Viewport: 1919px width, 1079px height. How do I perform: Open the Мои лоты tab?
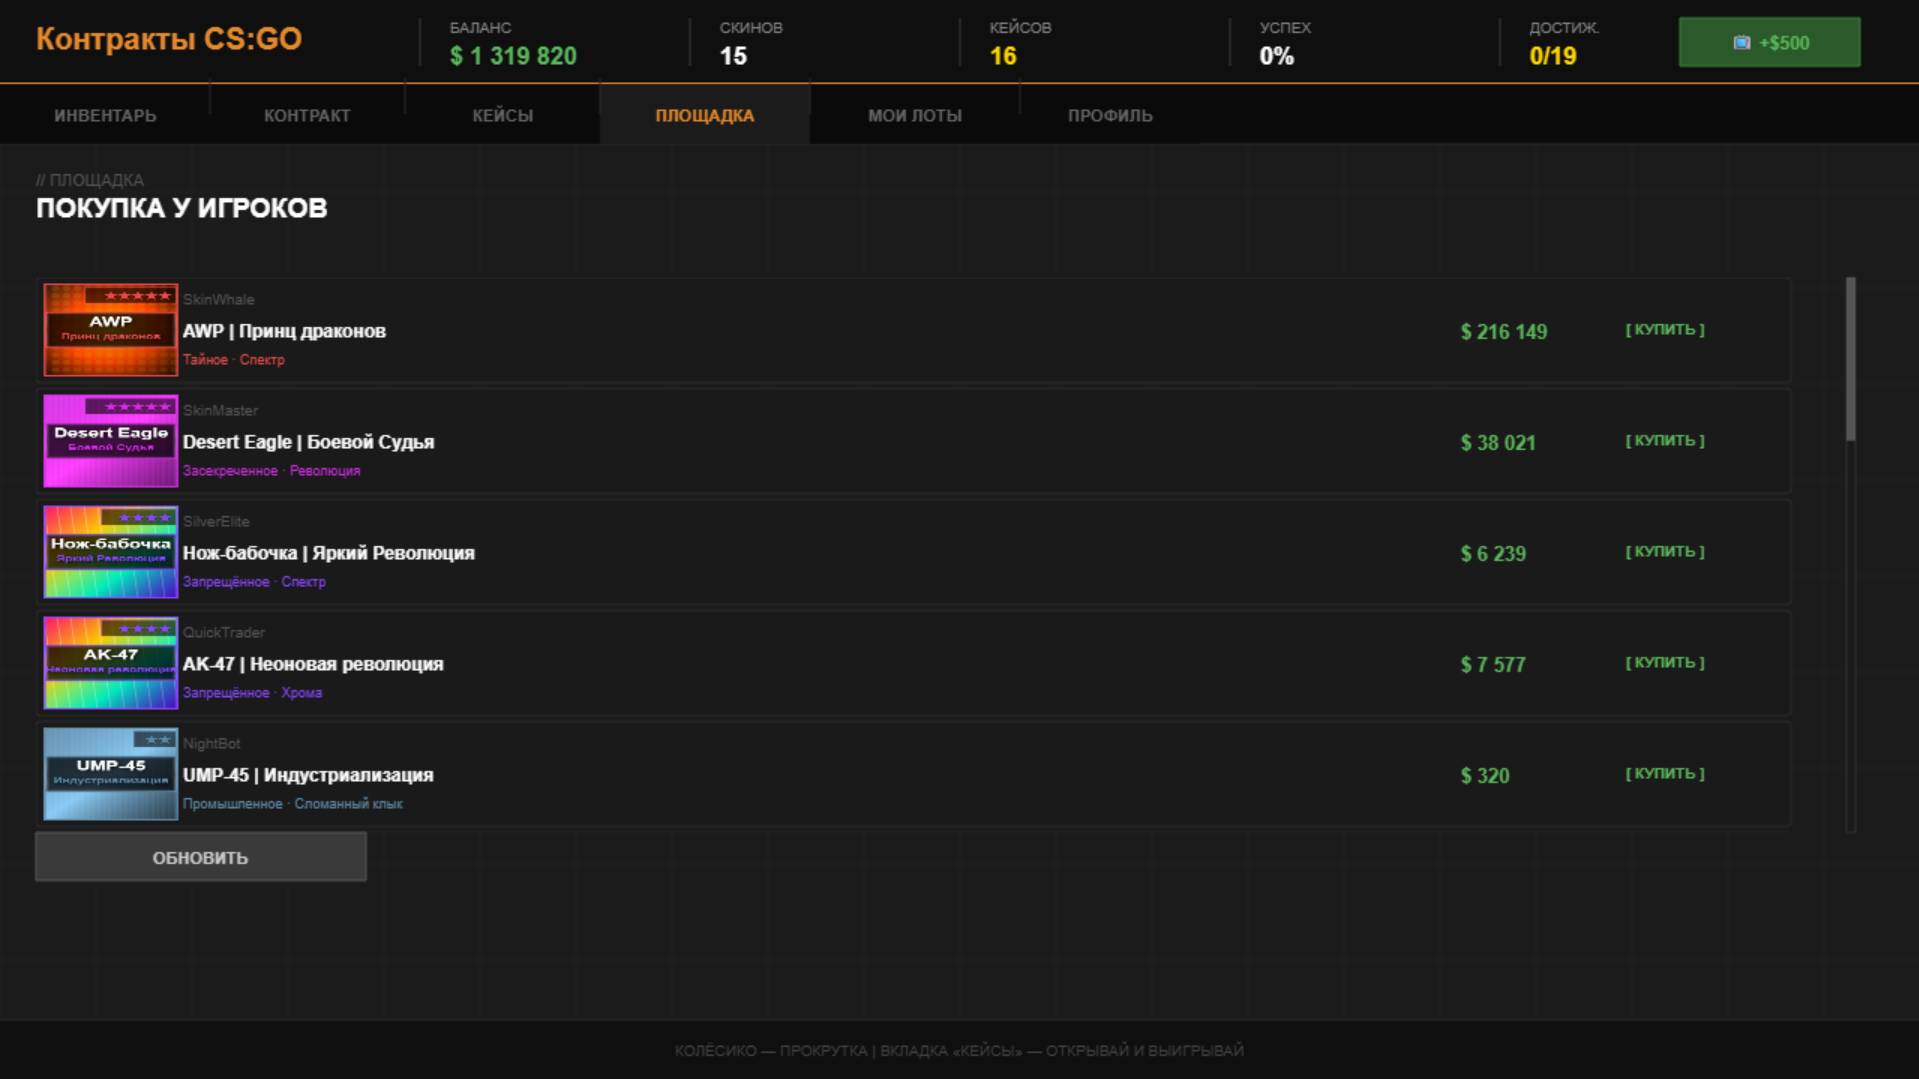click(915, 115)
